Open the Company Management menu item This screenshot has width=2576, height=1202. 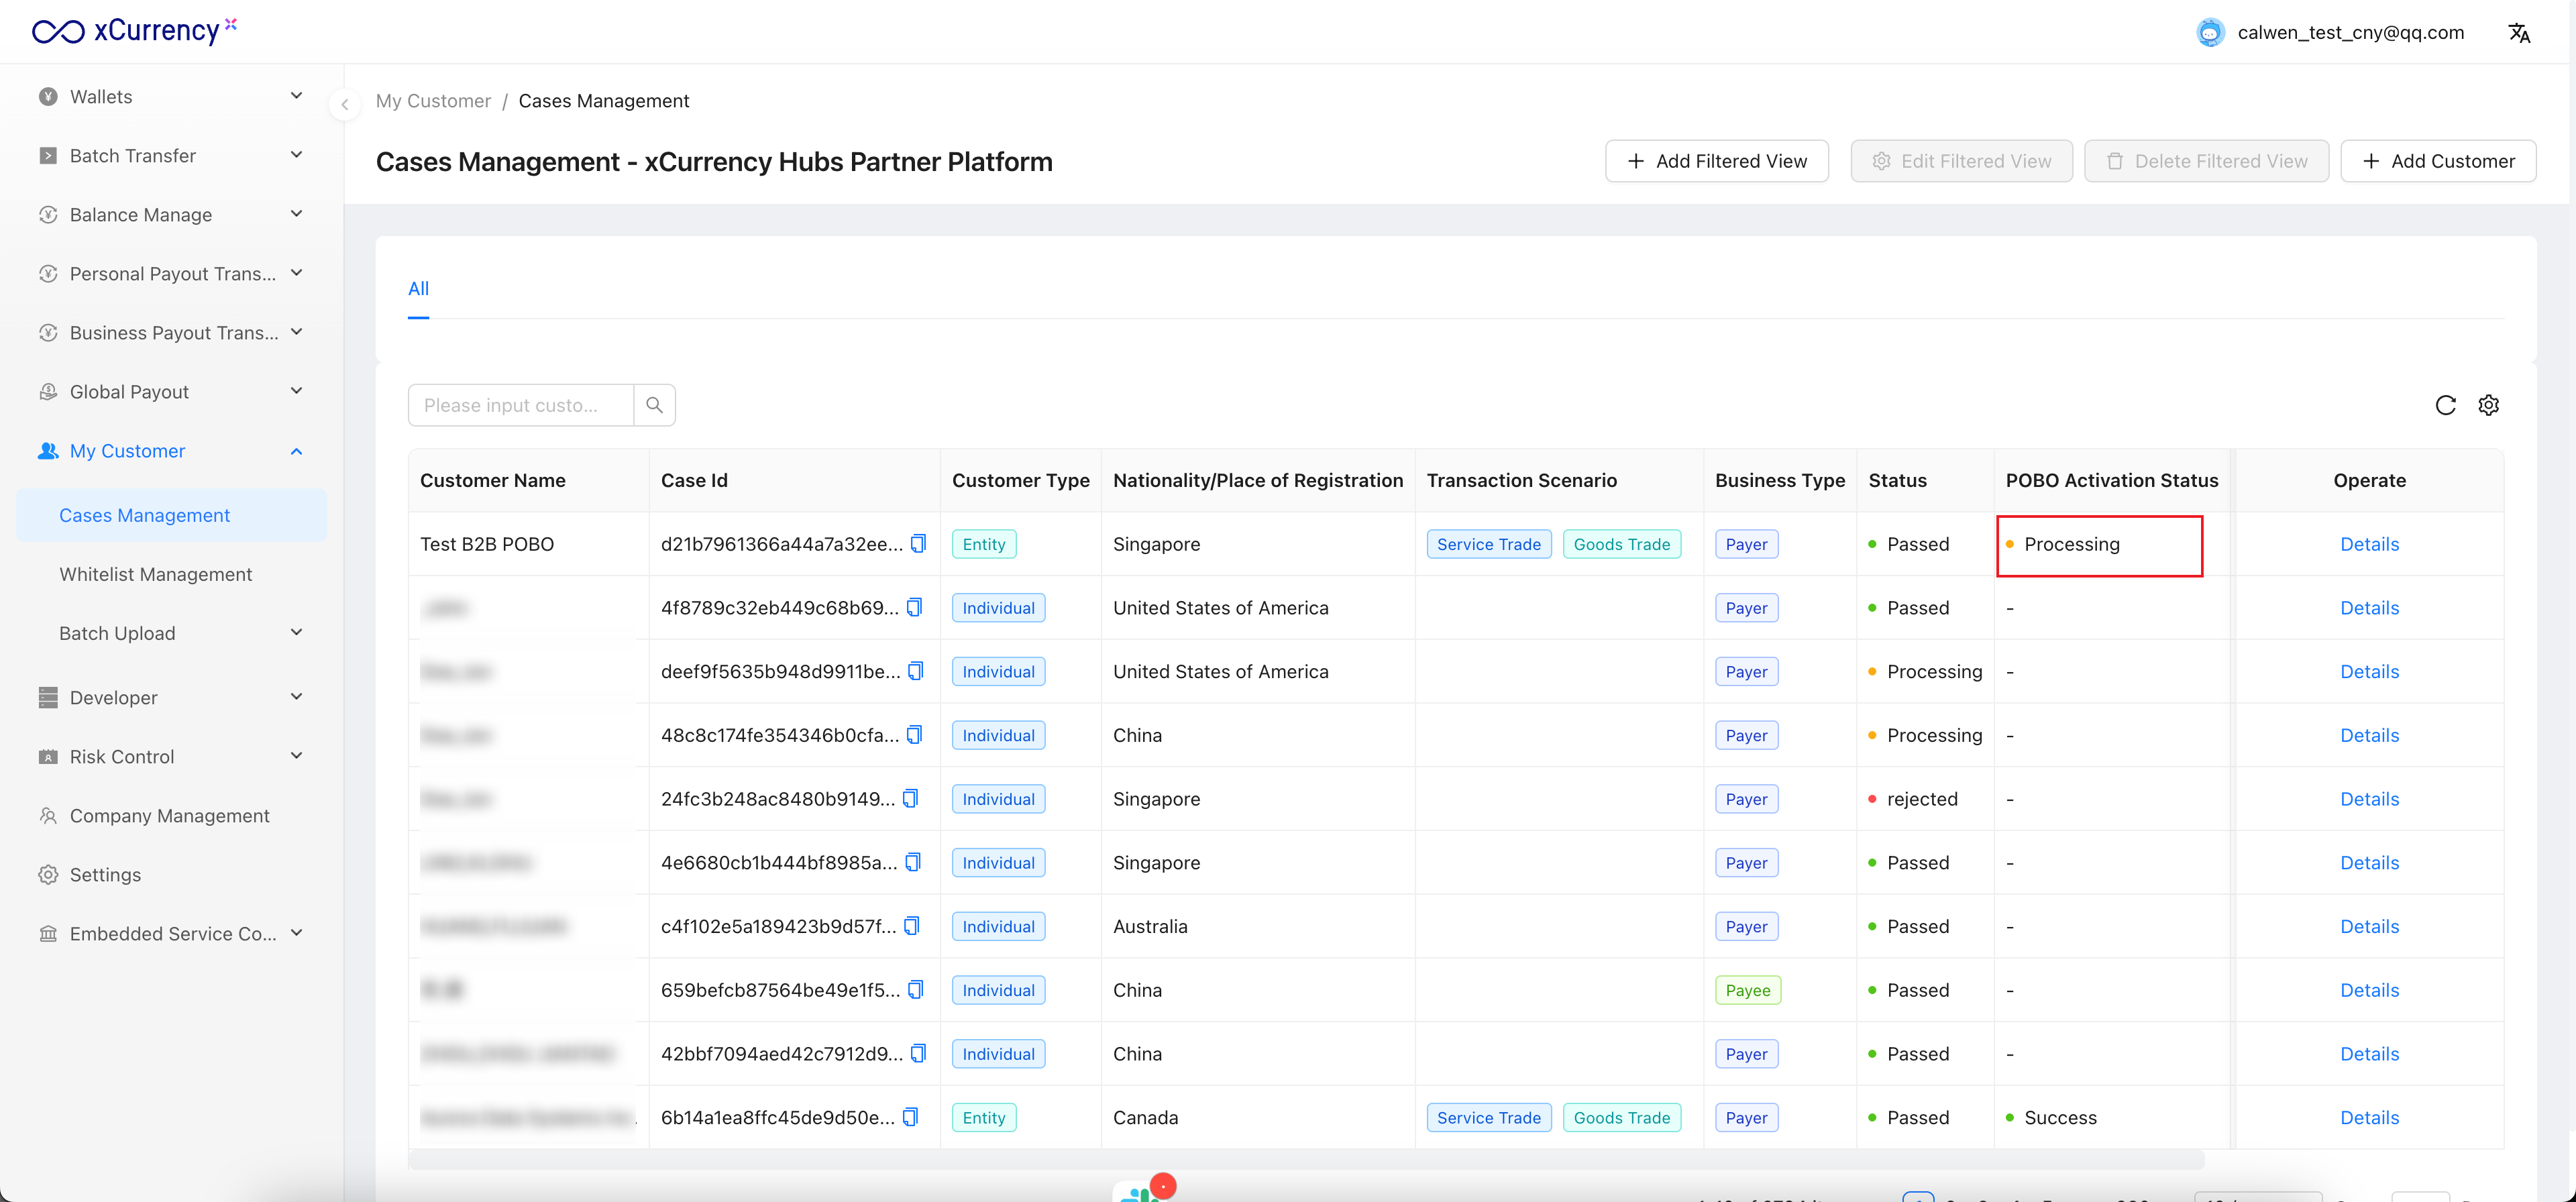tap(170, 815)
